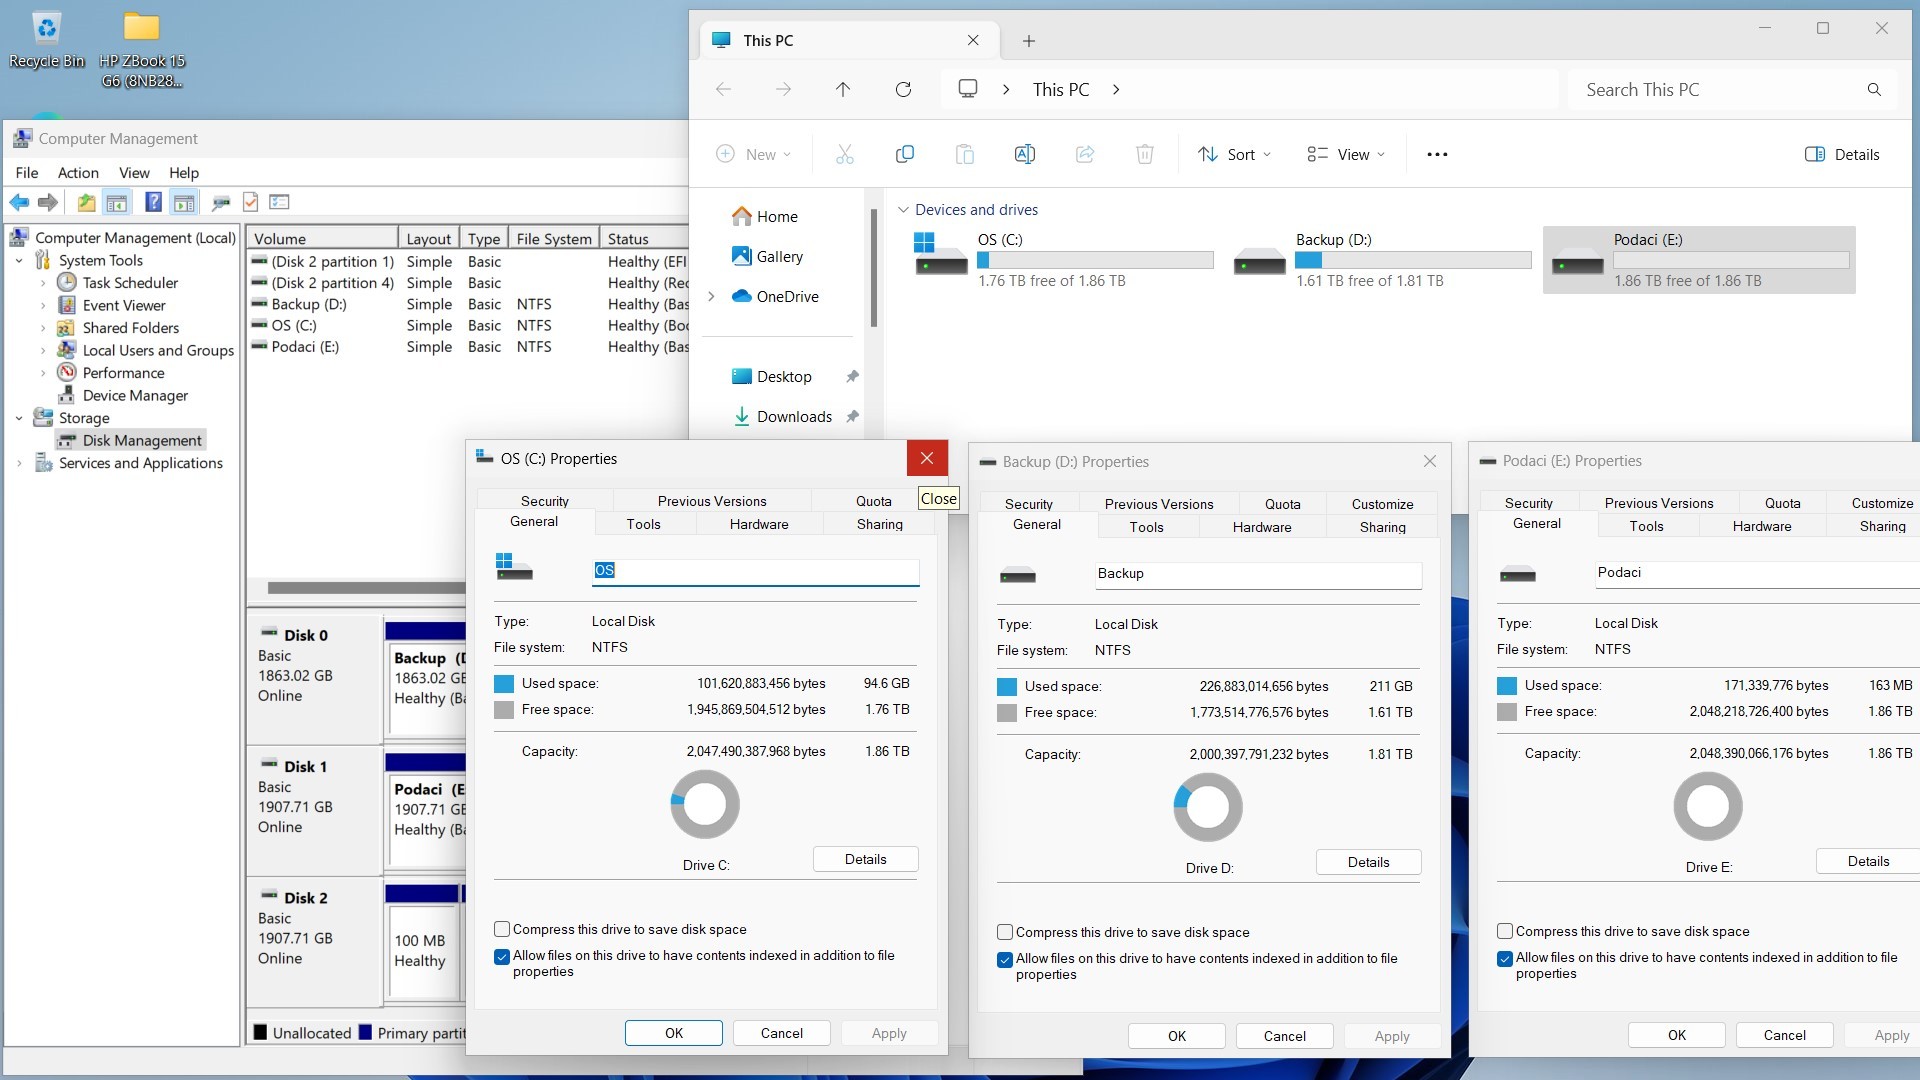Toggle file indexing checkbox in OS (C:) Properties

pos(502,956)
